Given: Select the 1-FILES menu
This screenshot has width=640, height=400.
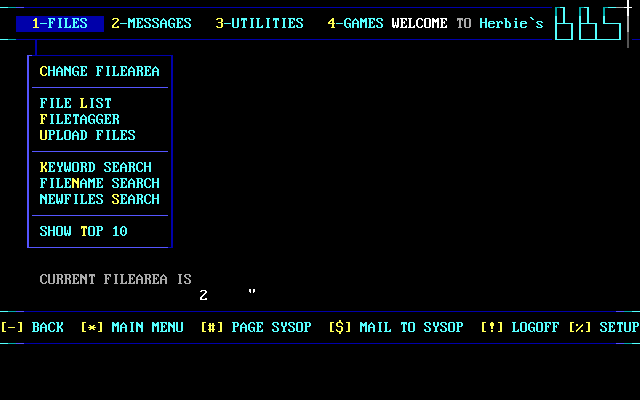Looking at the screenshot, I should (x=60, y=24).
